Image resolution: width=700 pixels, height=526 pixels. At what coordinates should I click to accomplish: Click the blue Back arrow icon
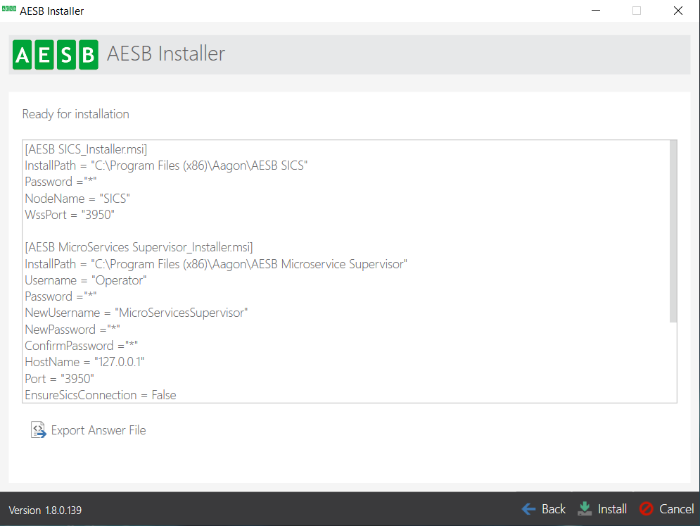coord(529,509)
